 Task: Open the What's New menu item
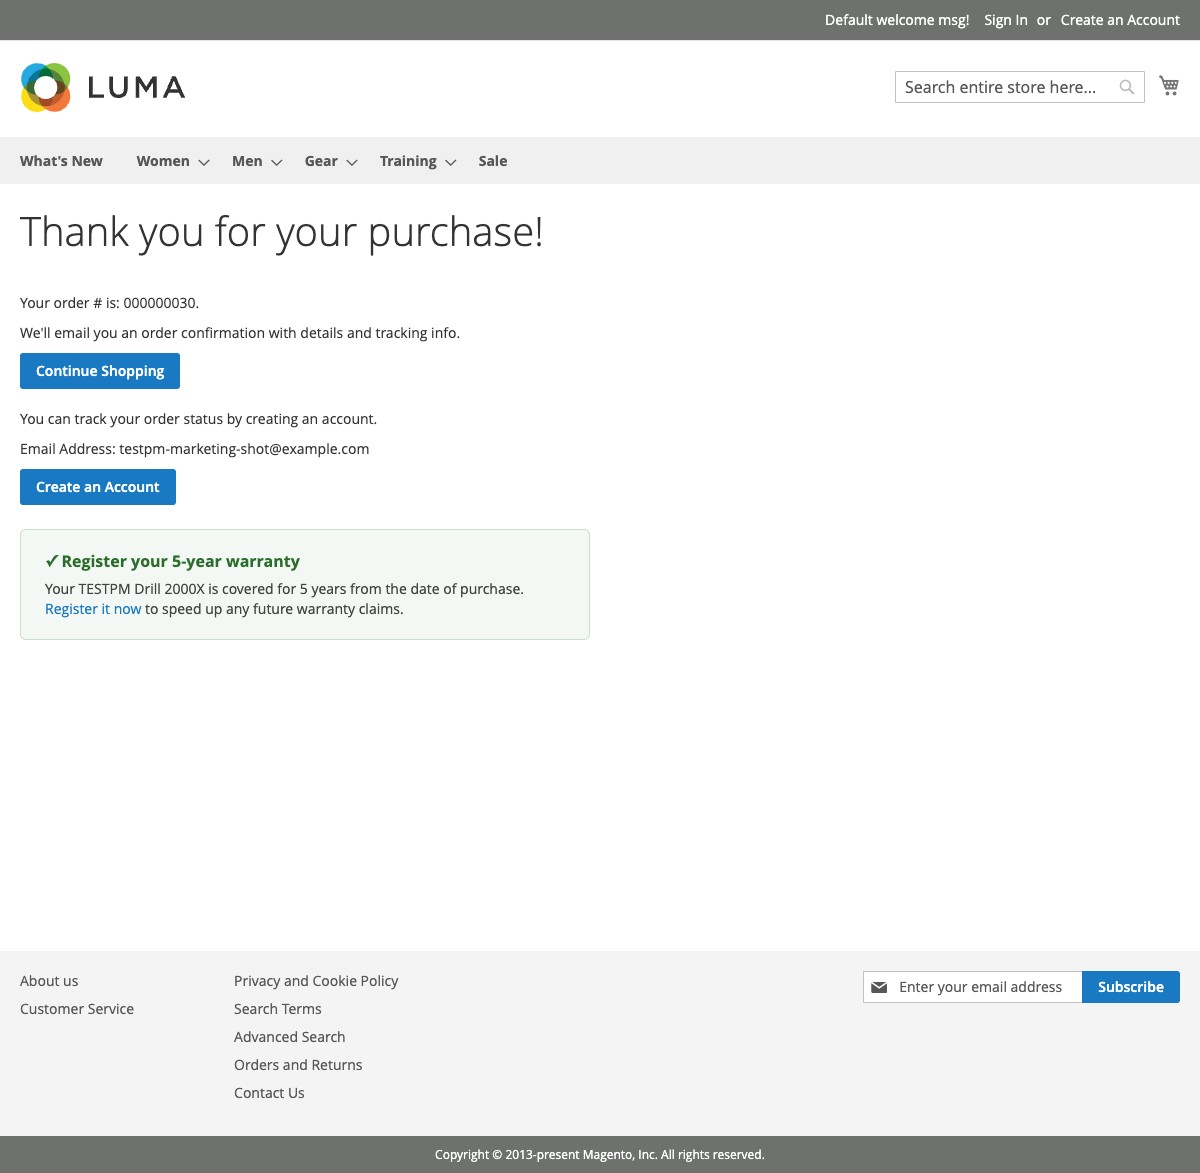click(x=61, y=161)
